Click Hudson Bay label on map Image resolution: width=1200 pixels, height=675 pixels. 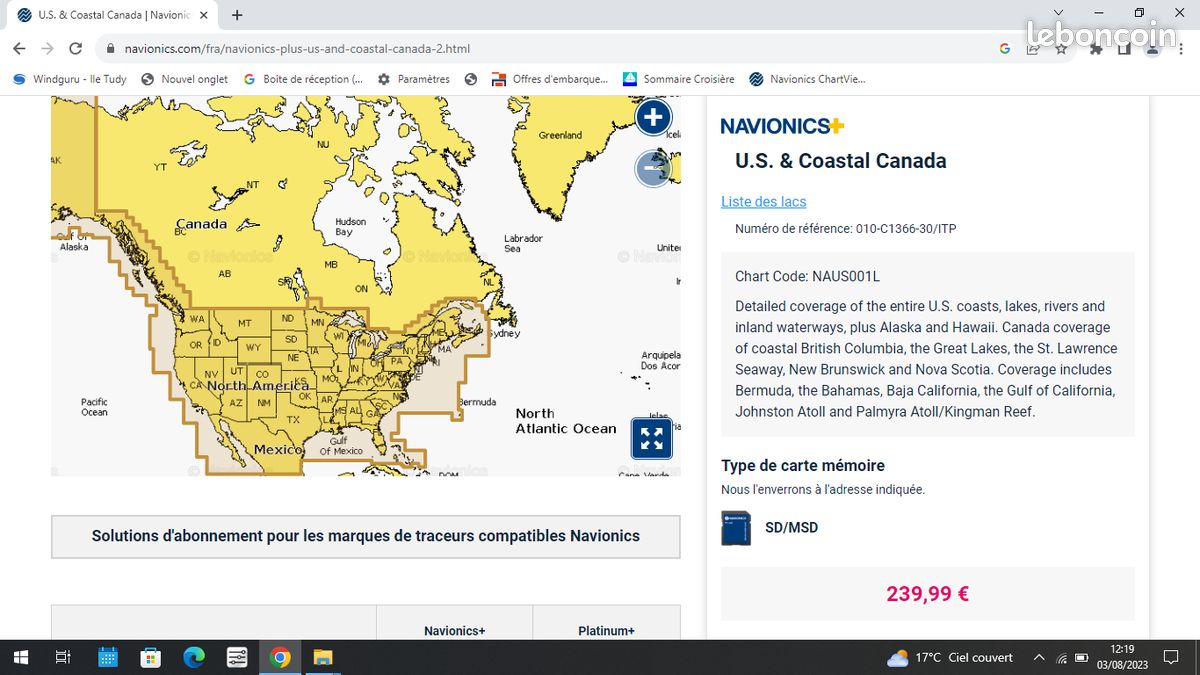[350, 227]
